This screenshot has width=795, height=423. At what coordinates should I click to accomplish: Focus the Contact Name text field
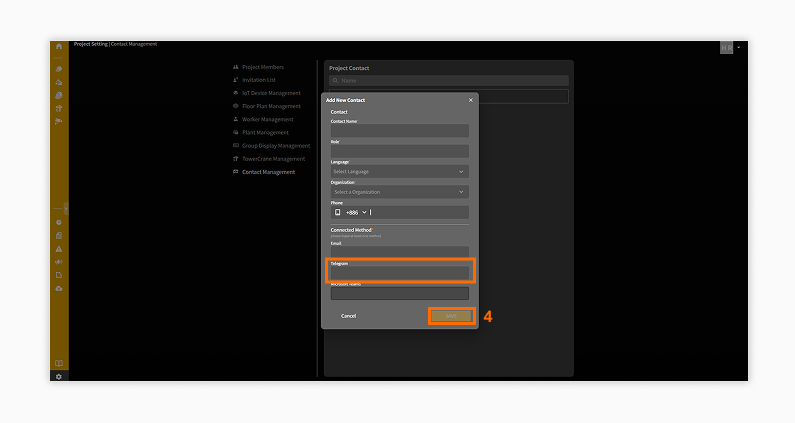[399, 131]
